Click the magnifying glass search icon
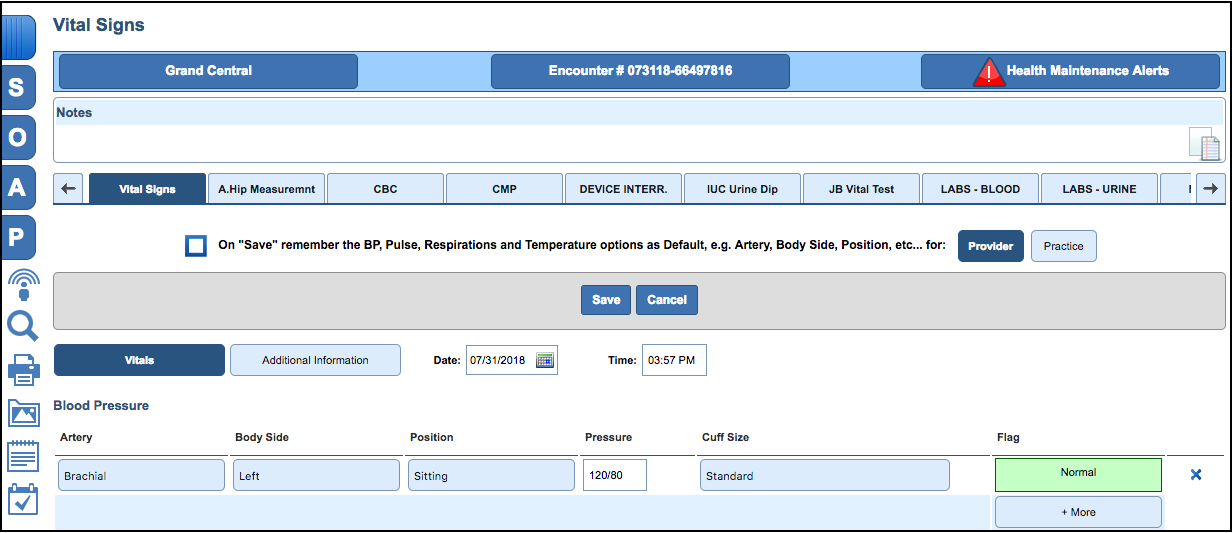Image resolution: width=1232 pixels, height=533 pixels. point(22,326)
